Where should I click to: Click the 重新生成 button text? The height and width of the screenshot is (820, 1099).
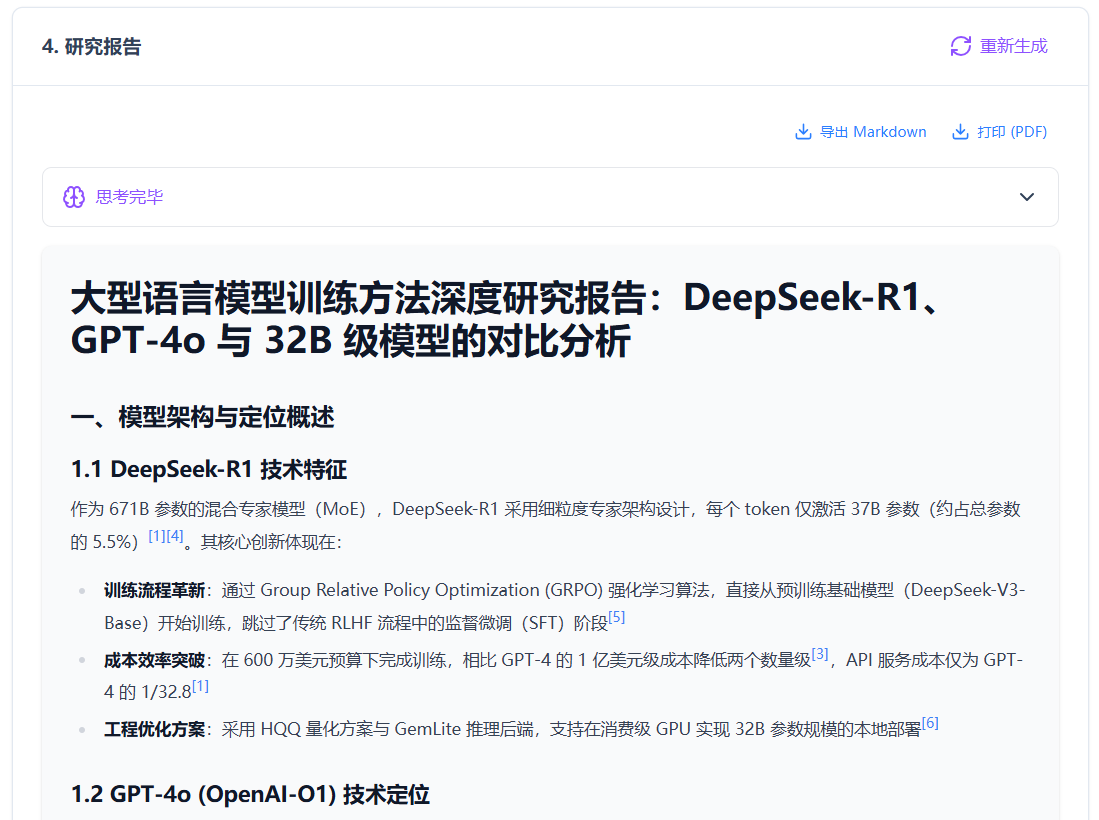1013,46
